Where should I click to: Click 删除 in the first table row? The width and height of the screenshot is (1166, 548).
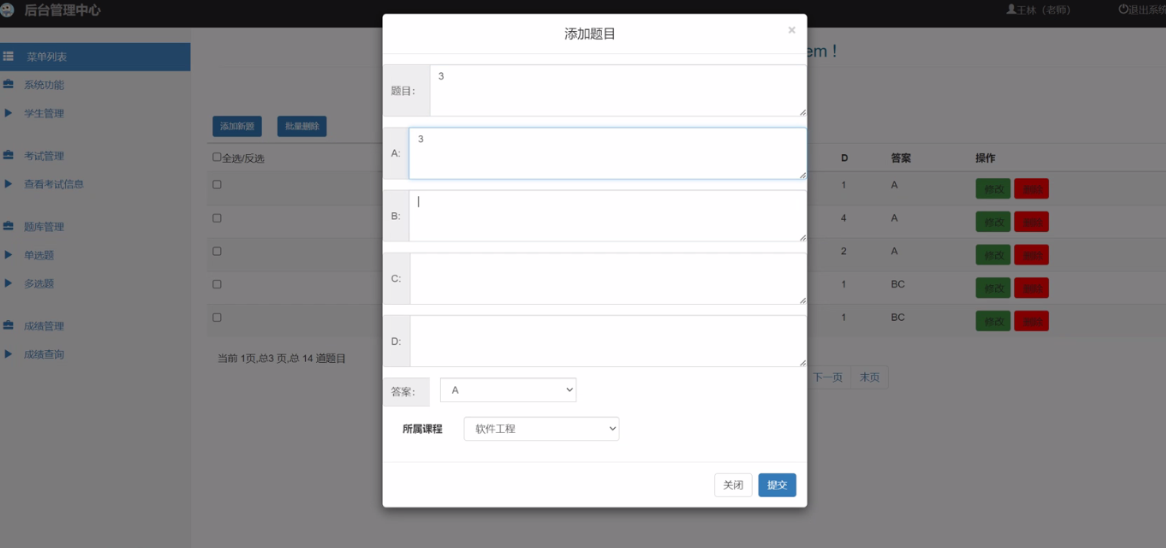(x=1031, y=189)
